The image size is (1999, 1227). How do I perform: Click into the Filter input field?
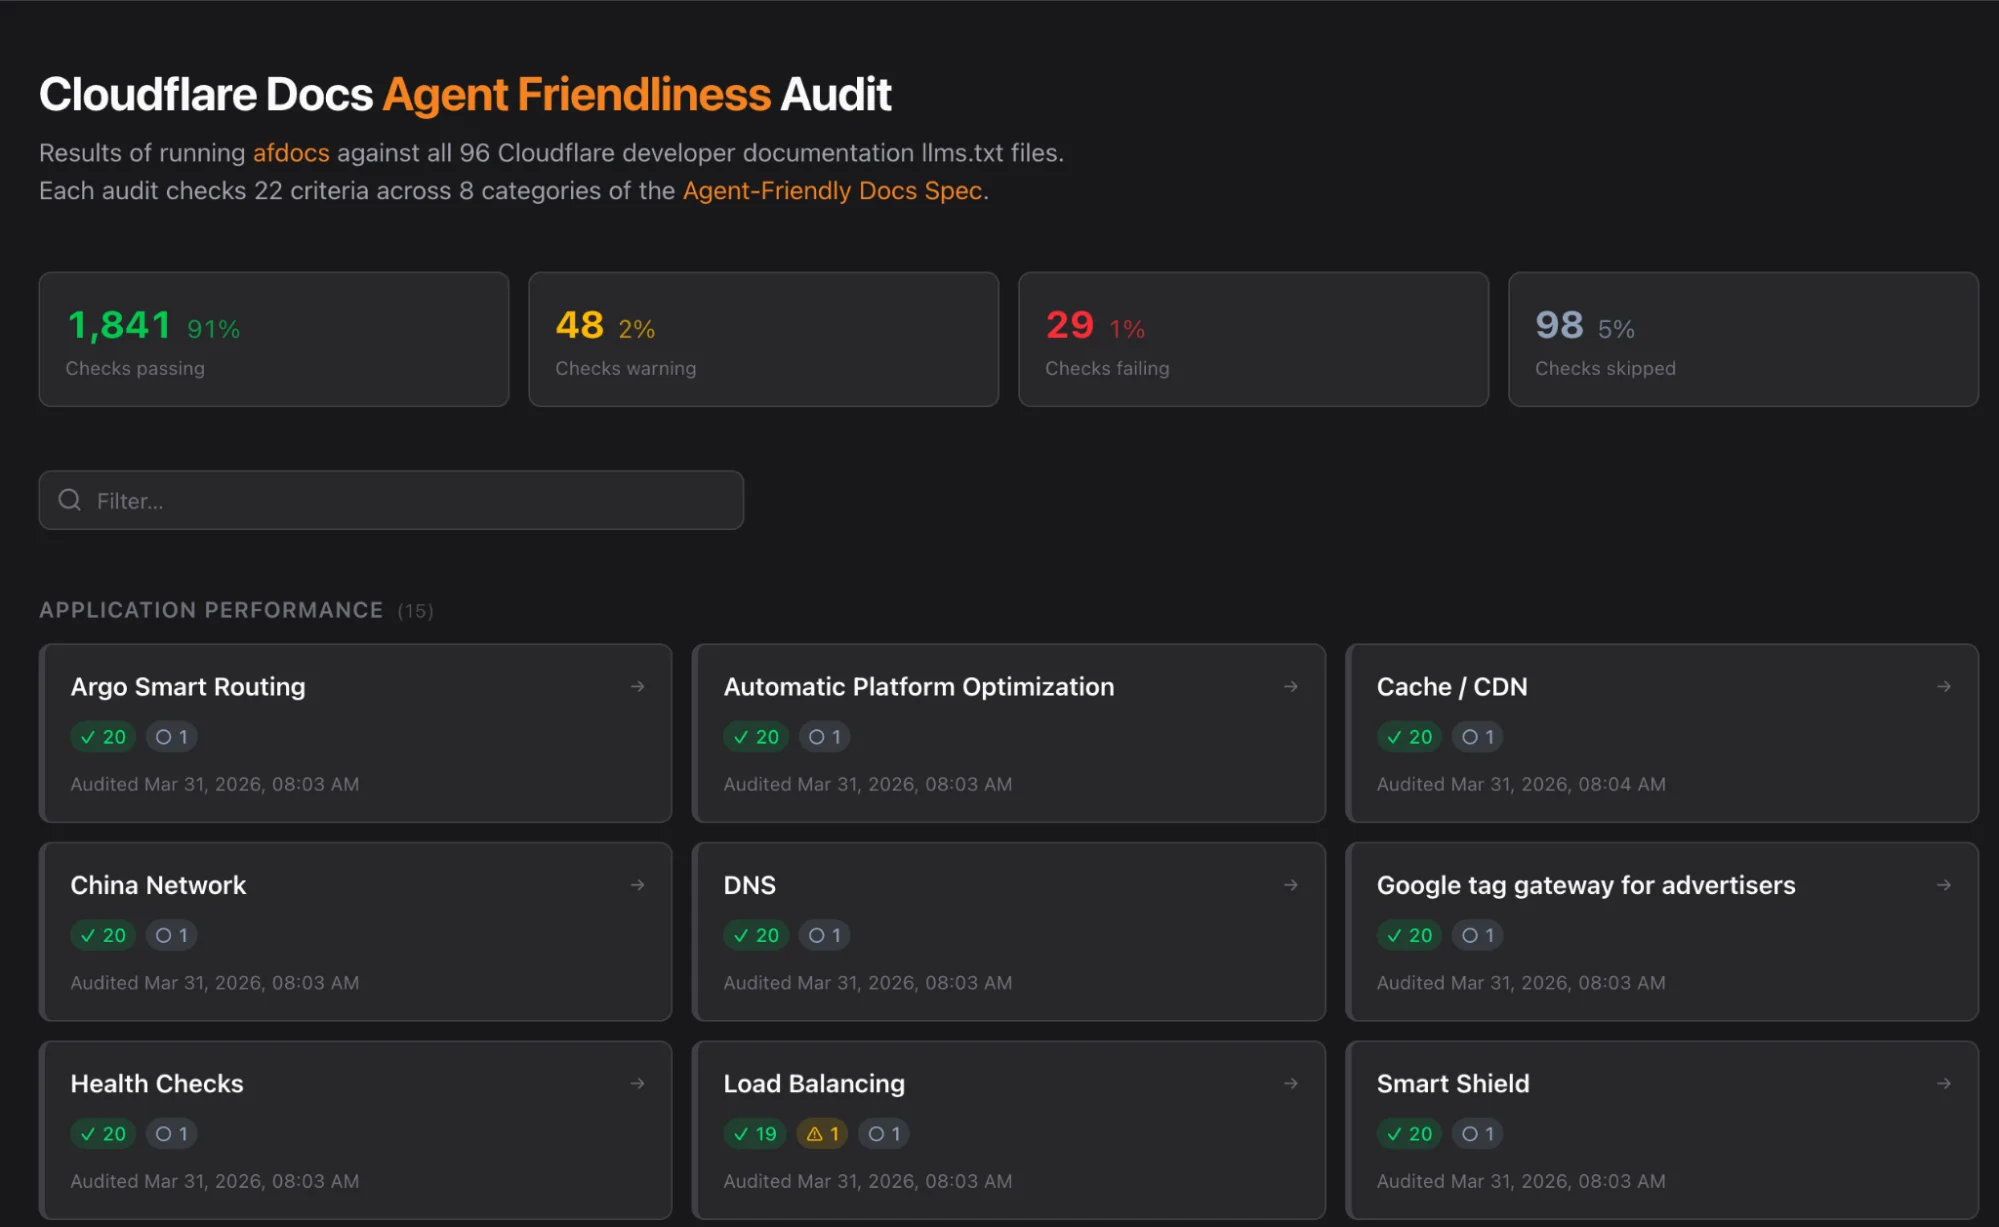391,500
